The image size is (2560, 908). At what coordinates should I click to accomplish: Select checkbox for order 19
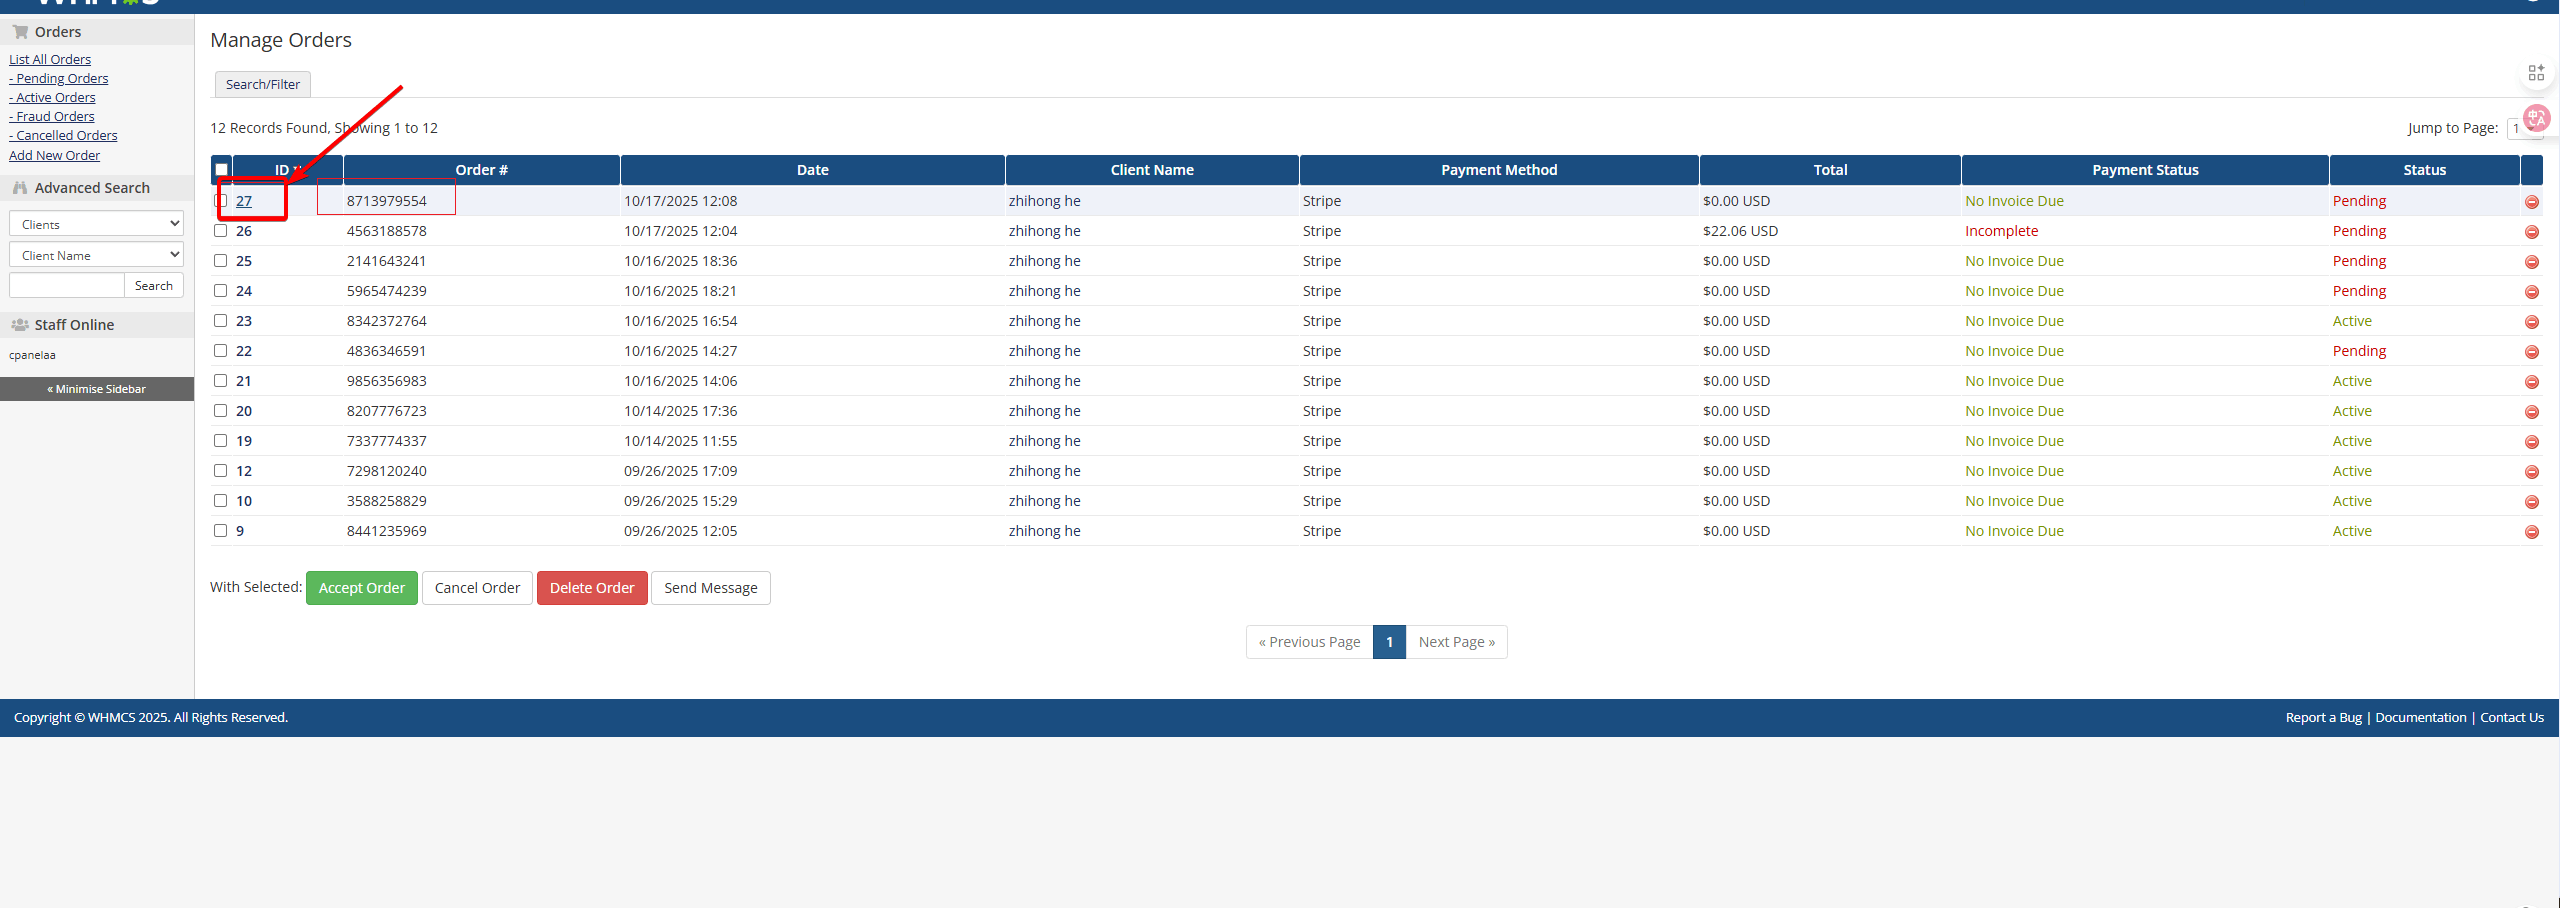pos(220,441)
